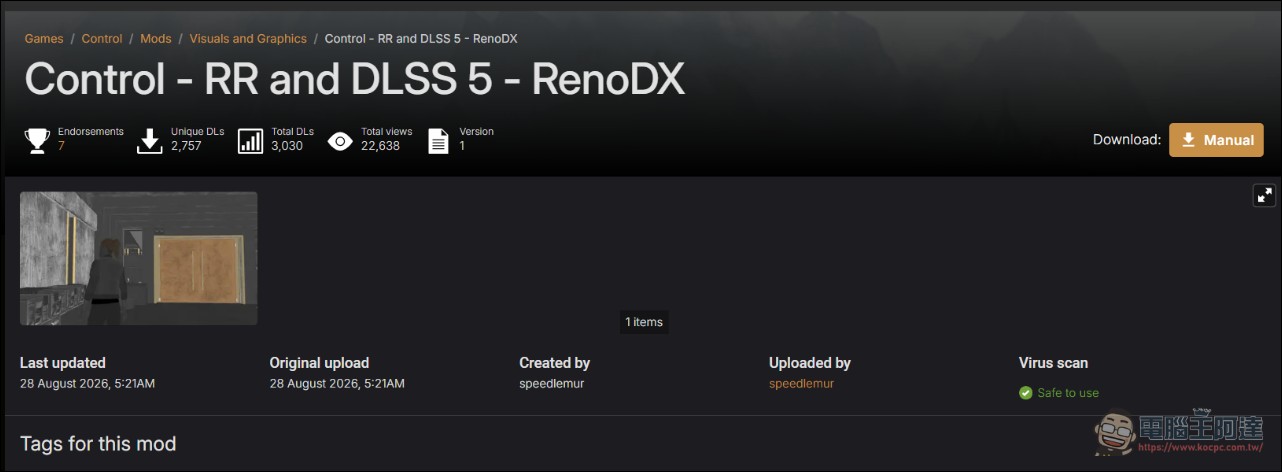This screenshot has width=1282, height=472.
Task: Open the mod screenshot thumbnail
Action: 139,258
